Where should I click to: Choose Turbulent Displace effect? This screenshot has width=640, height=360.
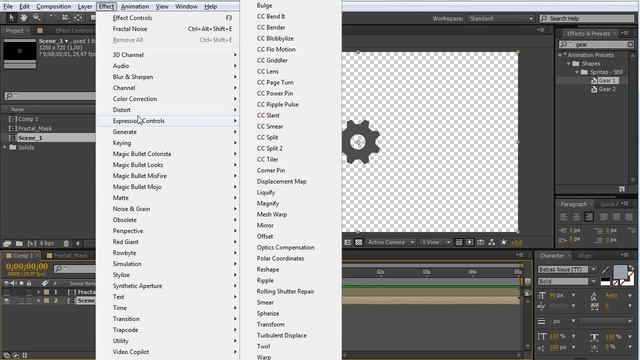[x=282, y=336]
